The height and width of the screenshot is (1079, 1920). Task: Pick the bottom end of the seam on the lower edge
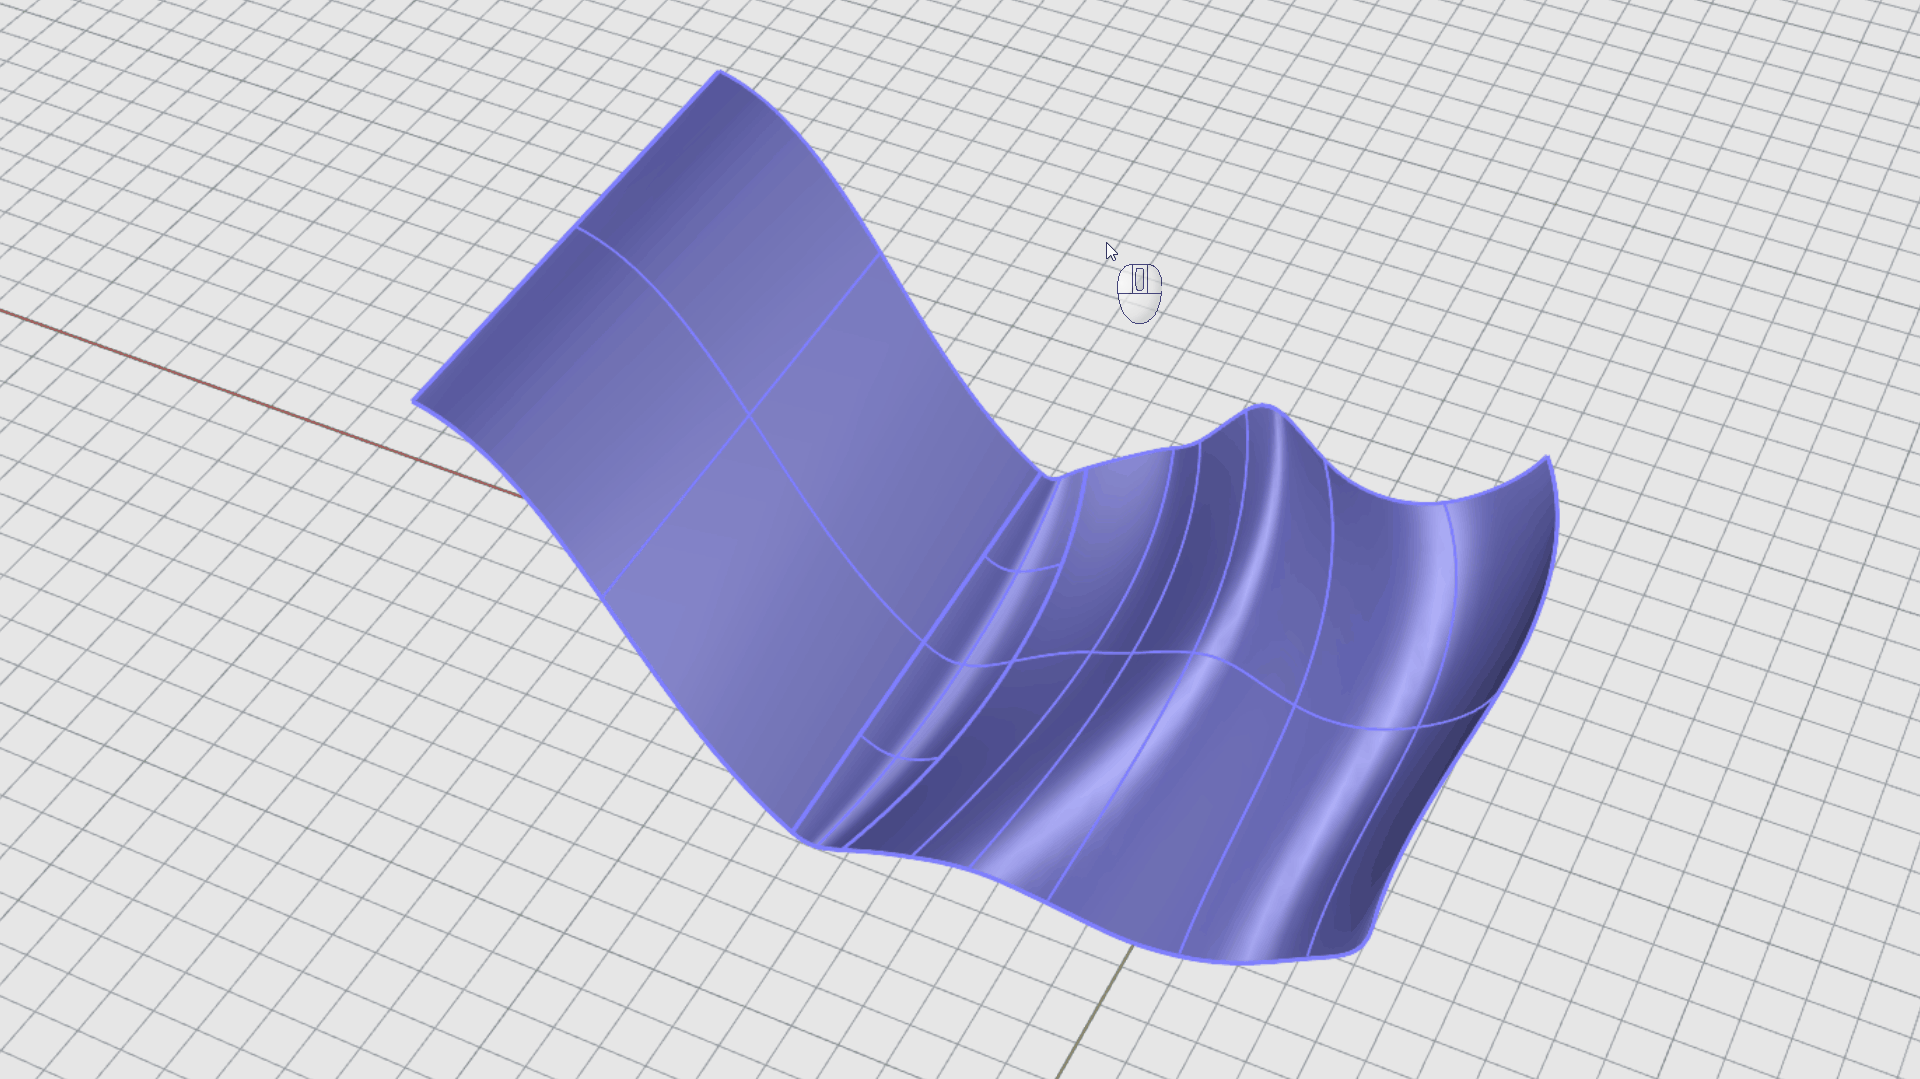tap(797, 836)
